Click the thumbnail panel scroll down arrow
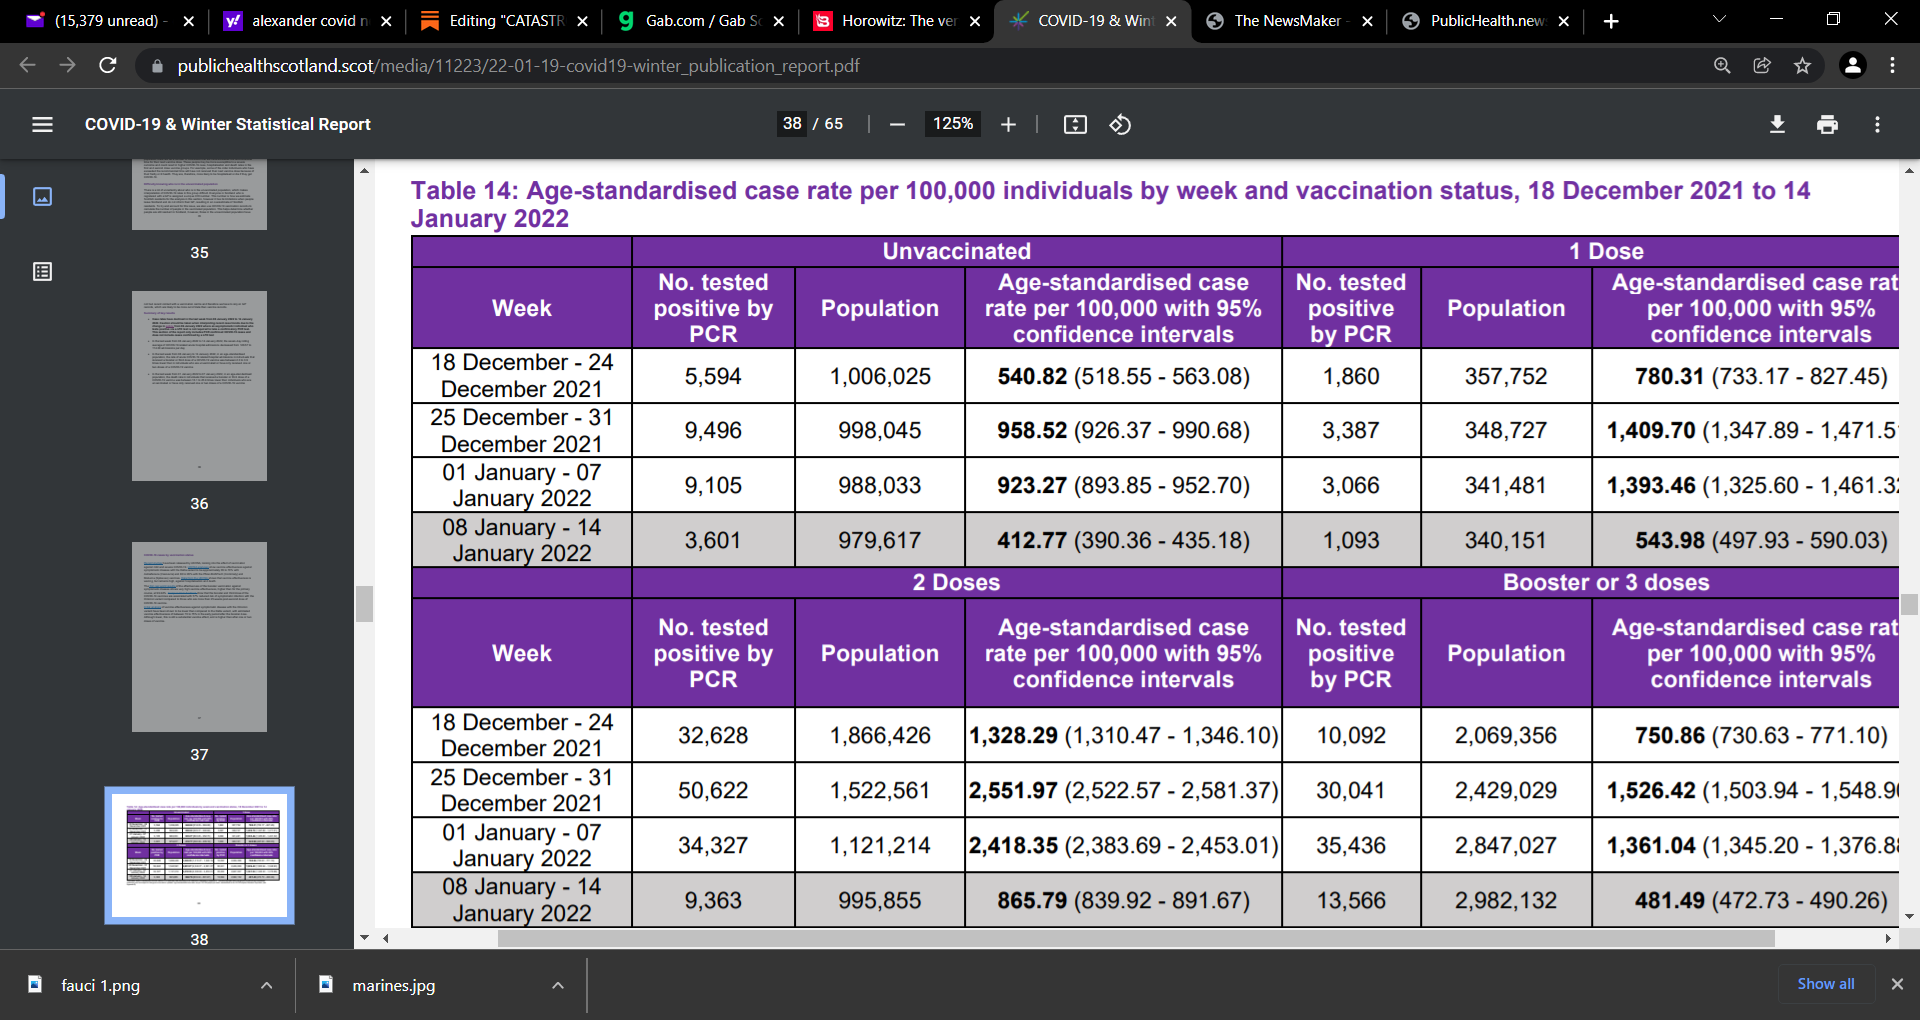Screen dimensions: 1920x1020 pos(364,937)
